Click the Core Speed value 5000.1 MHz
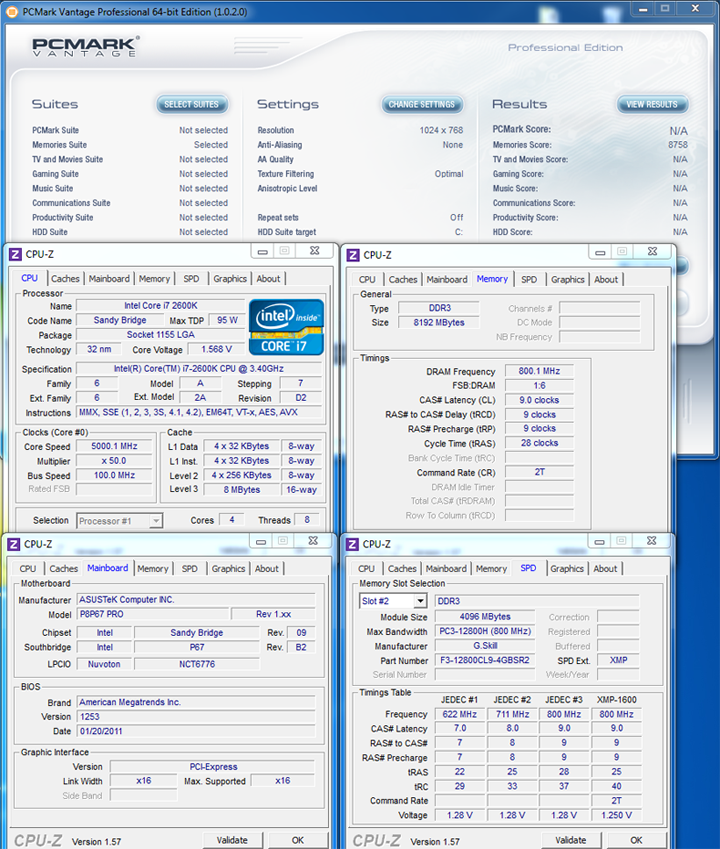720x849 pixels. click(x=114, y=447)
